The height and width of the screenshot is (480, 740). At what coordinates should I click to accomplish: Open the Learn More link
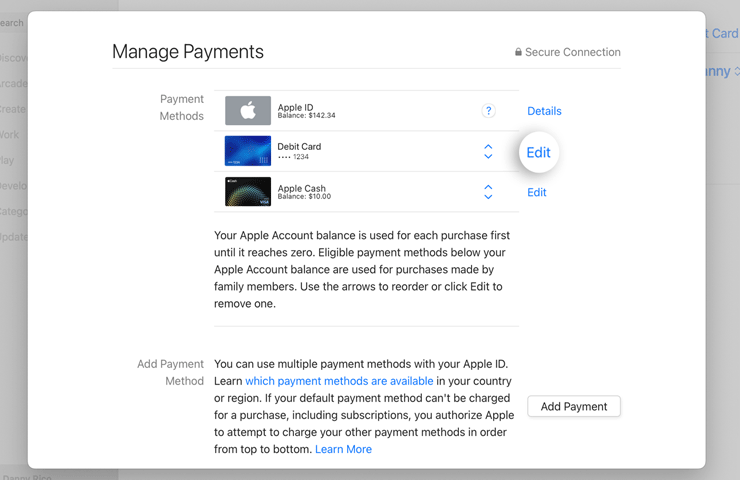tap(343, 449)
